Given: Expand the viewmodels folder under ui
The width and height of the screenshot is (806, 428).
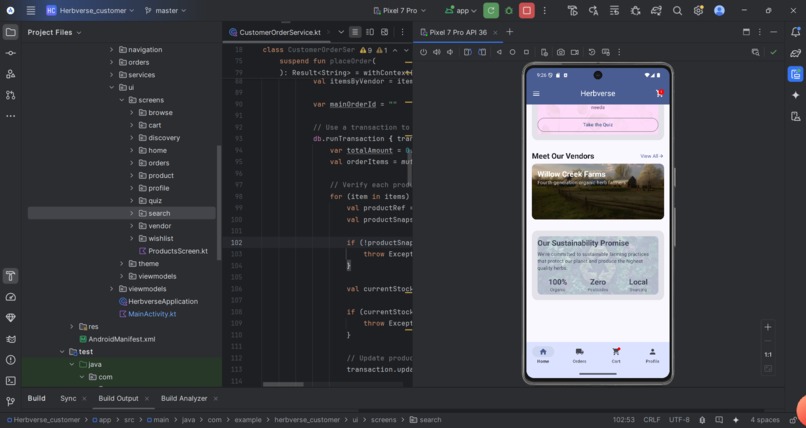Looking at the screenshot, I should coord(122,276).
